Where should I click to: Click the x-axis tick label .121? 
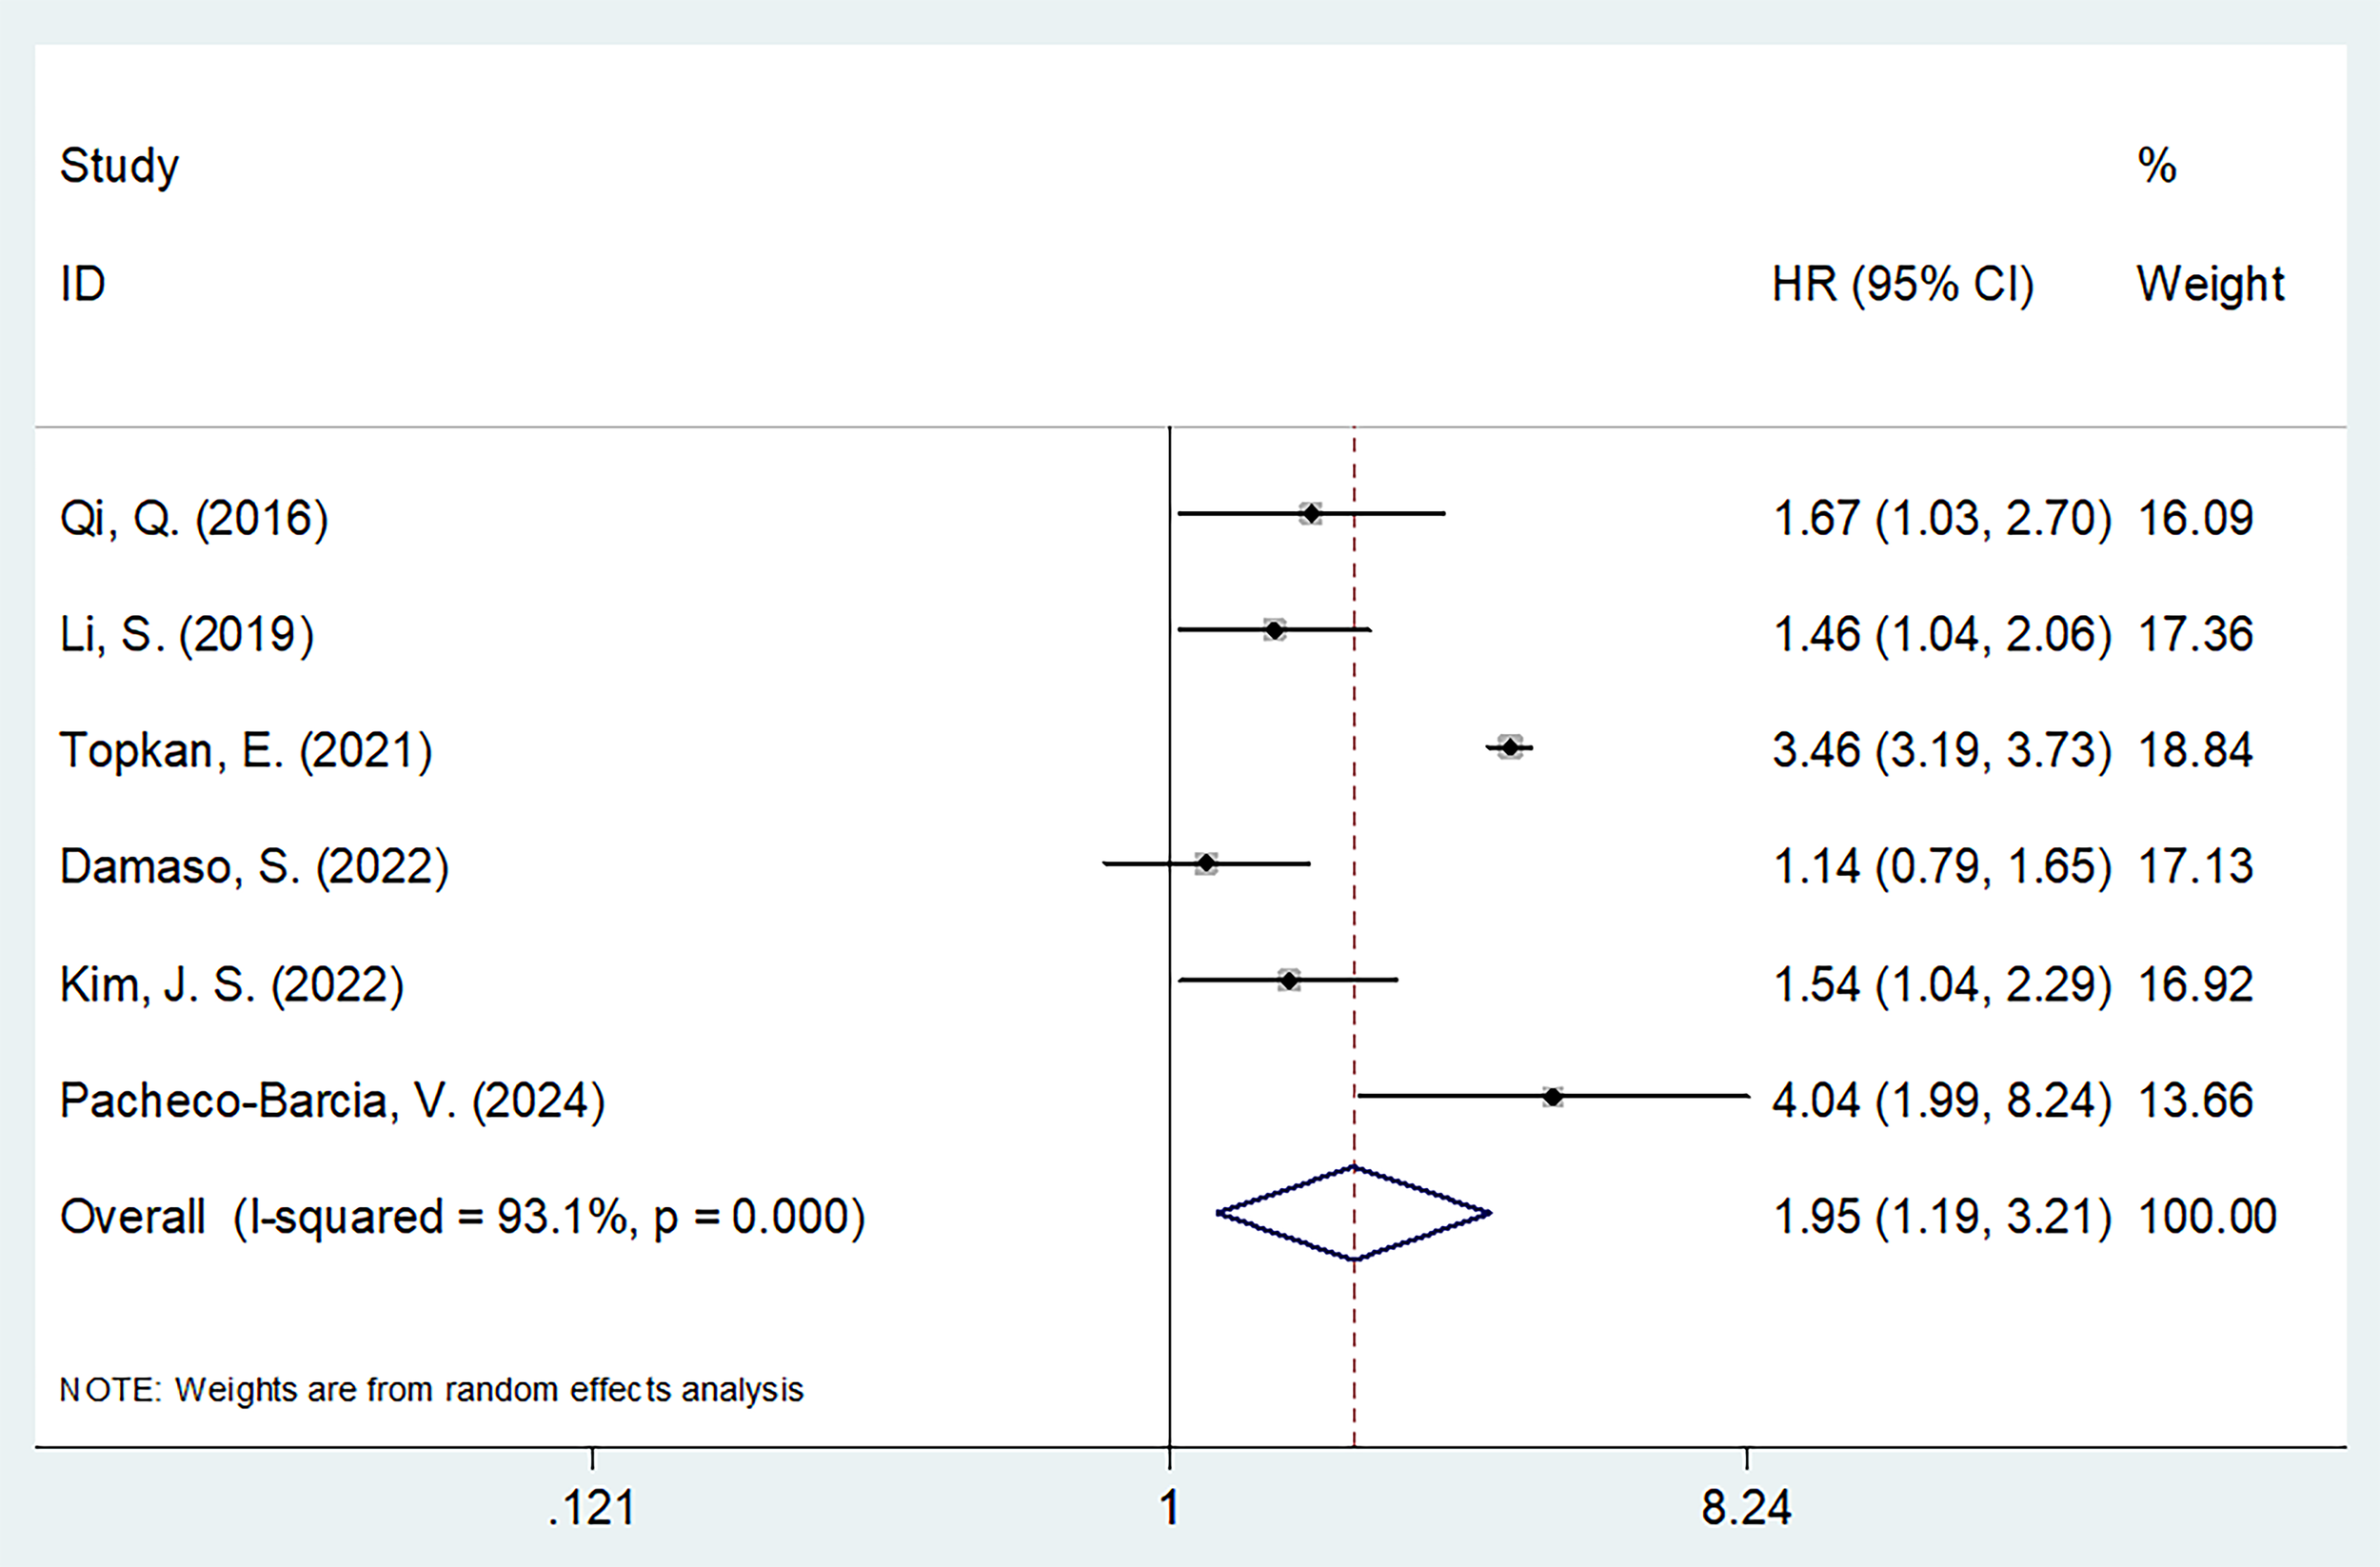[x=592, y=1507]
